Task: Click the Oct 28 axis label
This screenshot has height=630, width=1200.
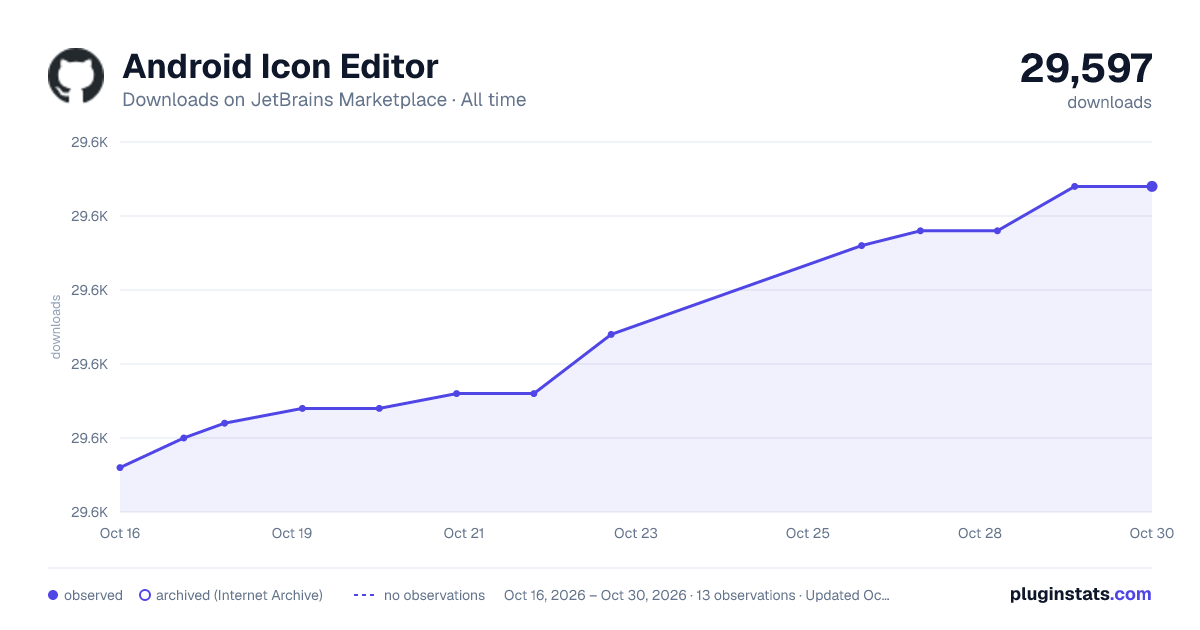Action: pos(980,533)
